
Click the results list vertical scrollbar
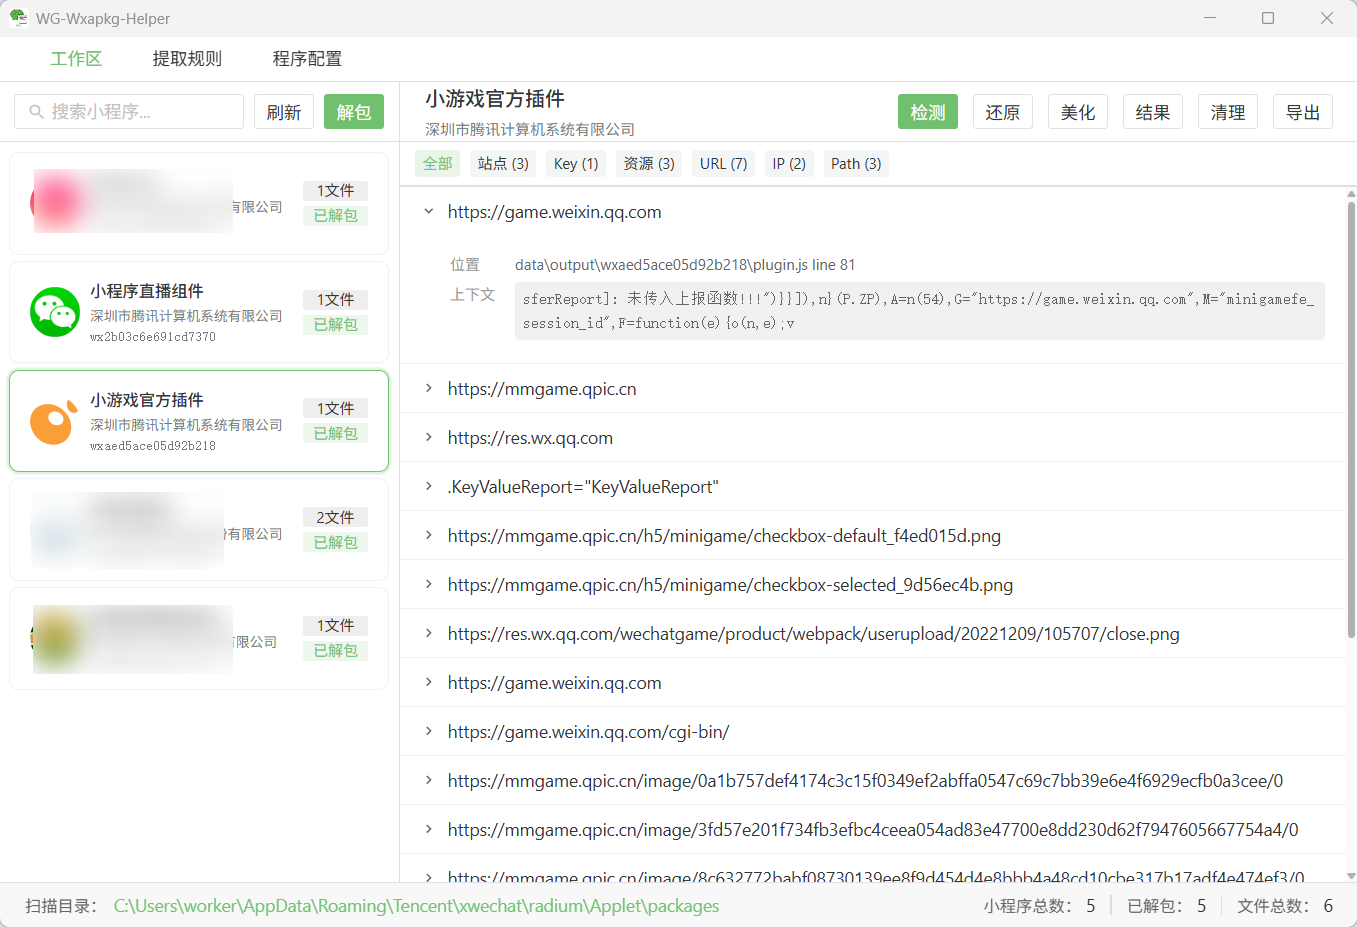(x=1350, y=420)
